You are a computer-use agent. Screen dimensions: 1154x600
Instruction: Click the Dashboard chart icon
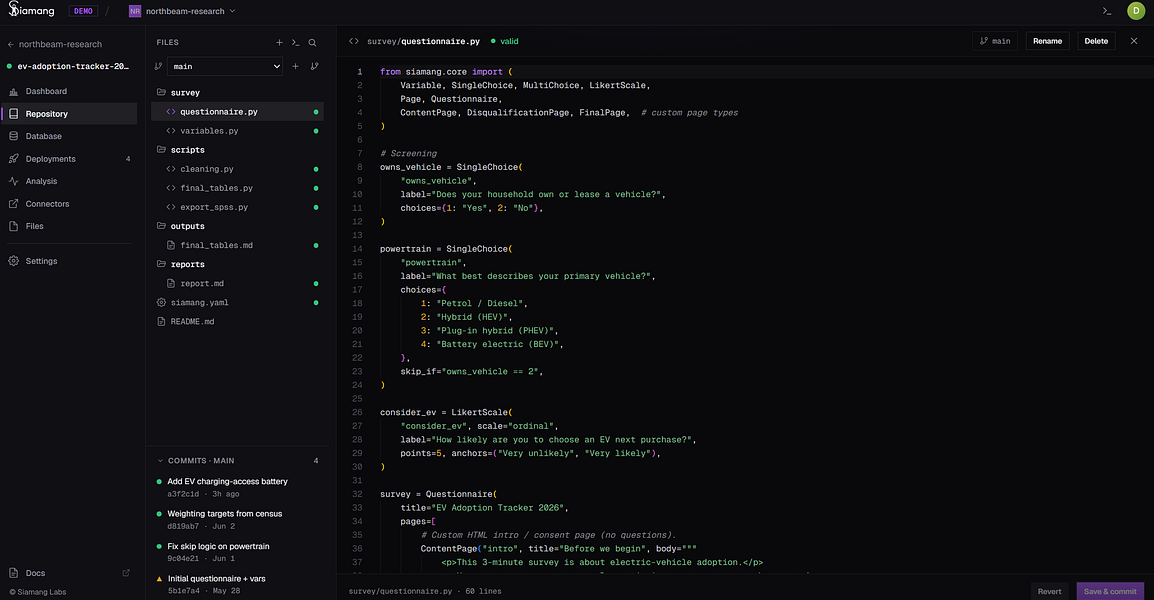pos(13,91)
